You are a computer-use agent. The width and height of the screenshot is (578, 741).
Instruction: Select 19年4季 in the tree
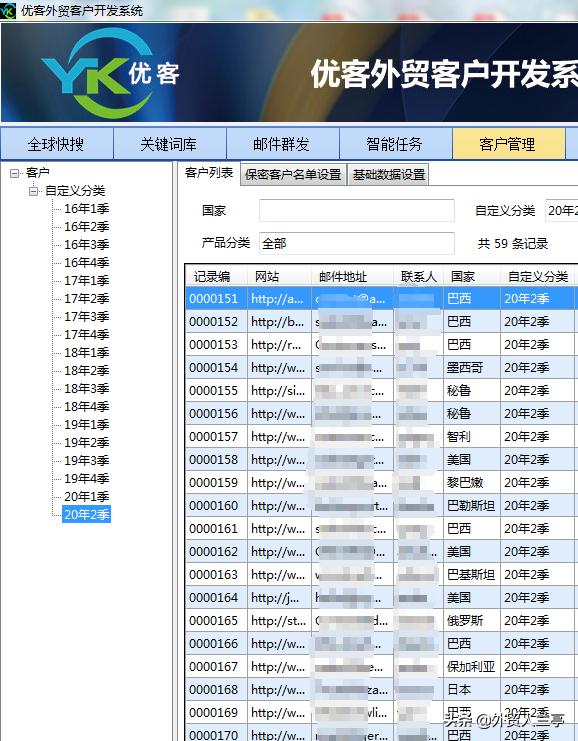86,478
